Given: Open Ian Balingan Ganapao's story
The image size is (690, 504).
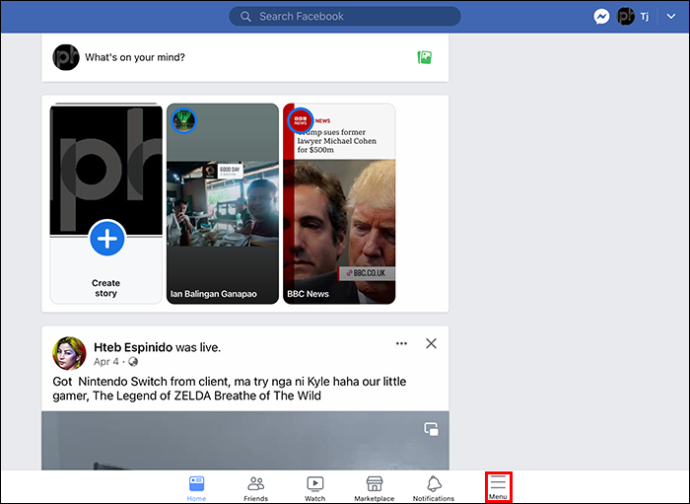Looking at the screenshot, I should (x=223, y=204).
